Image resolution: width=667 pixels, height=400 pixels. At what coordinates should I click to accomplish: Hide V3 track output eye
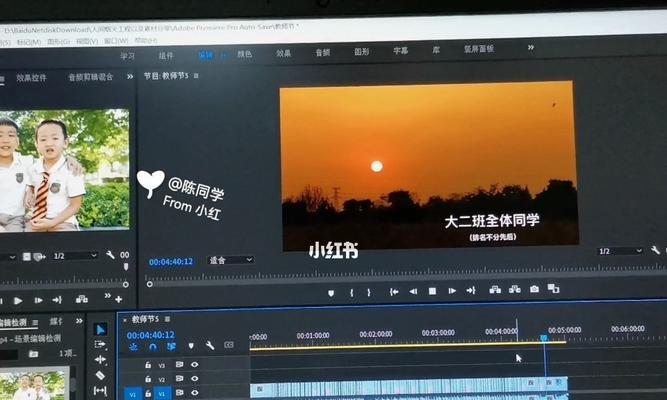(x=194, y=364)
